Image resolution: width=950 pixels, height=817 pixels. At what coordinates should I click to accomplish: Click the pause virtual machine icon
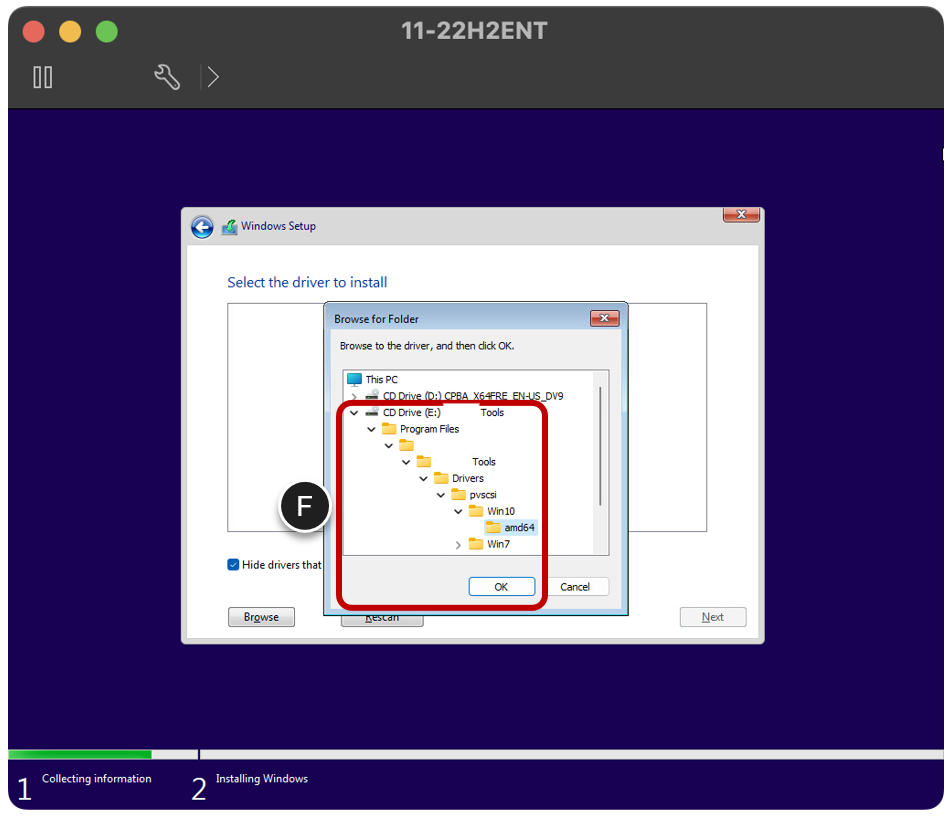click(42, 77)
